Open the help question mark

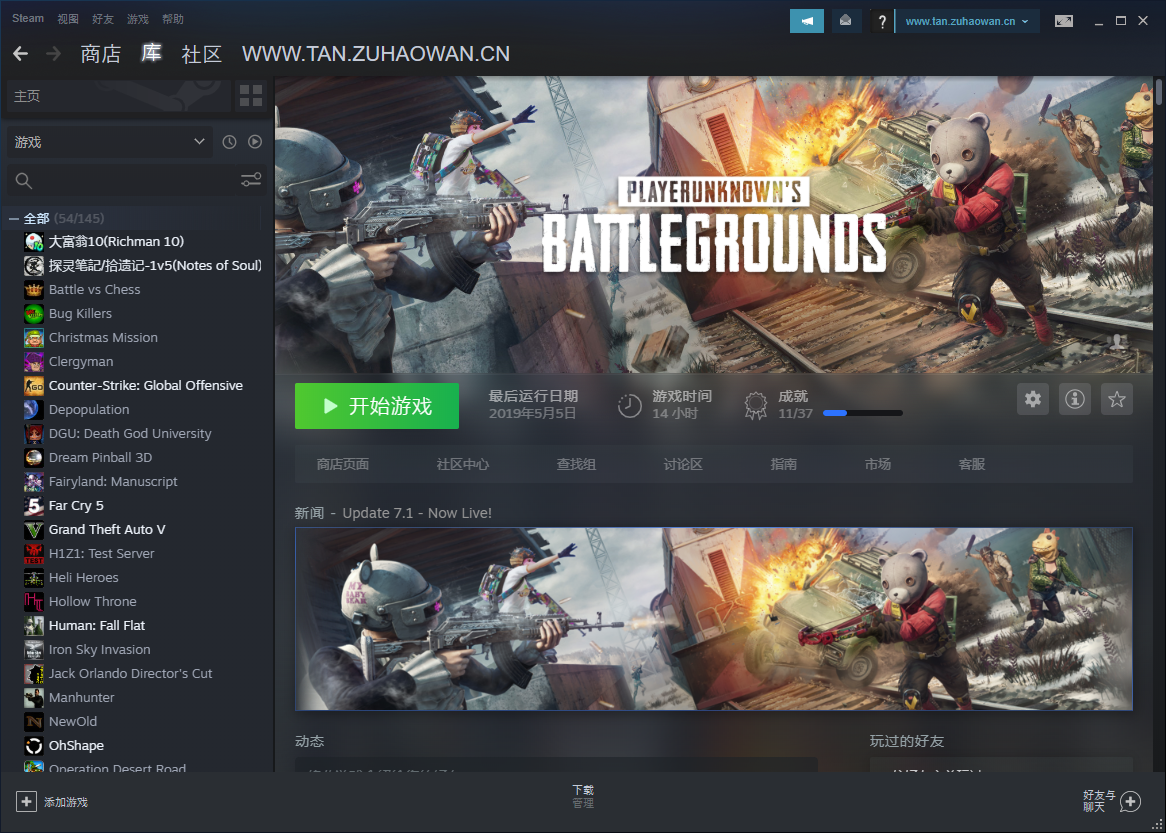[x=881, y=21]
